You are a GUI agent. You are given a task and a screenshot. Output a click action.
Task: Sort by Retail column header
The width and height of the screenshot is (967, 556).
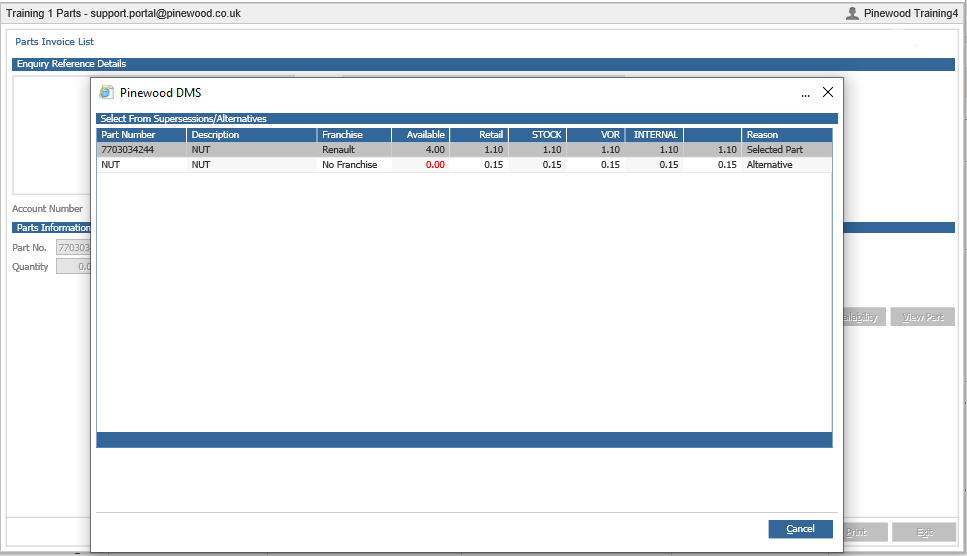point(479,134)
